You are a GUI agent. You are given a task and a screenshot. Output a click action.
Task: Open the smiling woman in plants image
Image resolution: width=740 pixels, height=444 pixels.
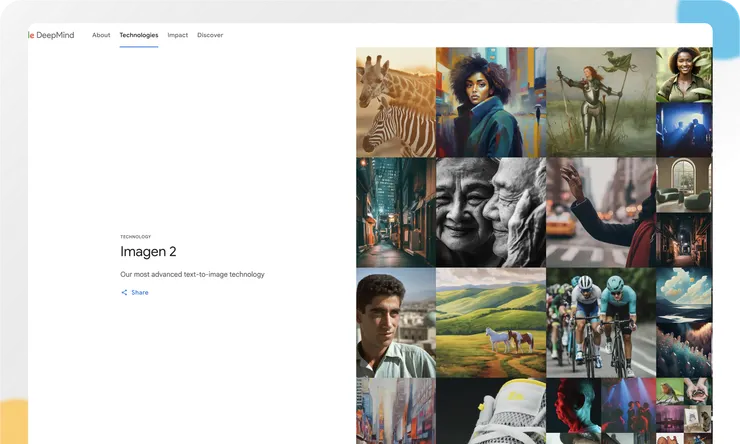pyautogui.click(x=684, y=75)
